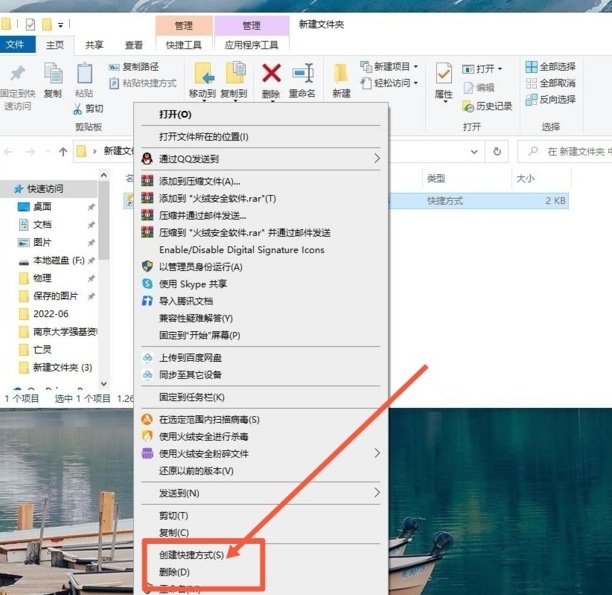Click the Paste (粘贴) clipboard icon
Screen dimensions: 612x595
85,75
